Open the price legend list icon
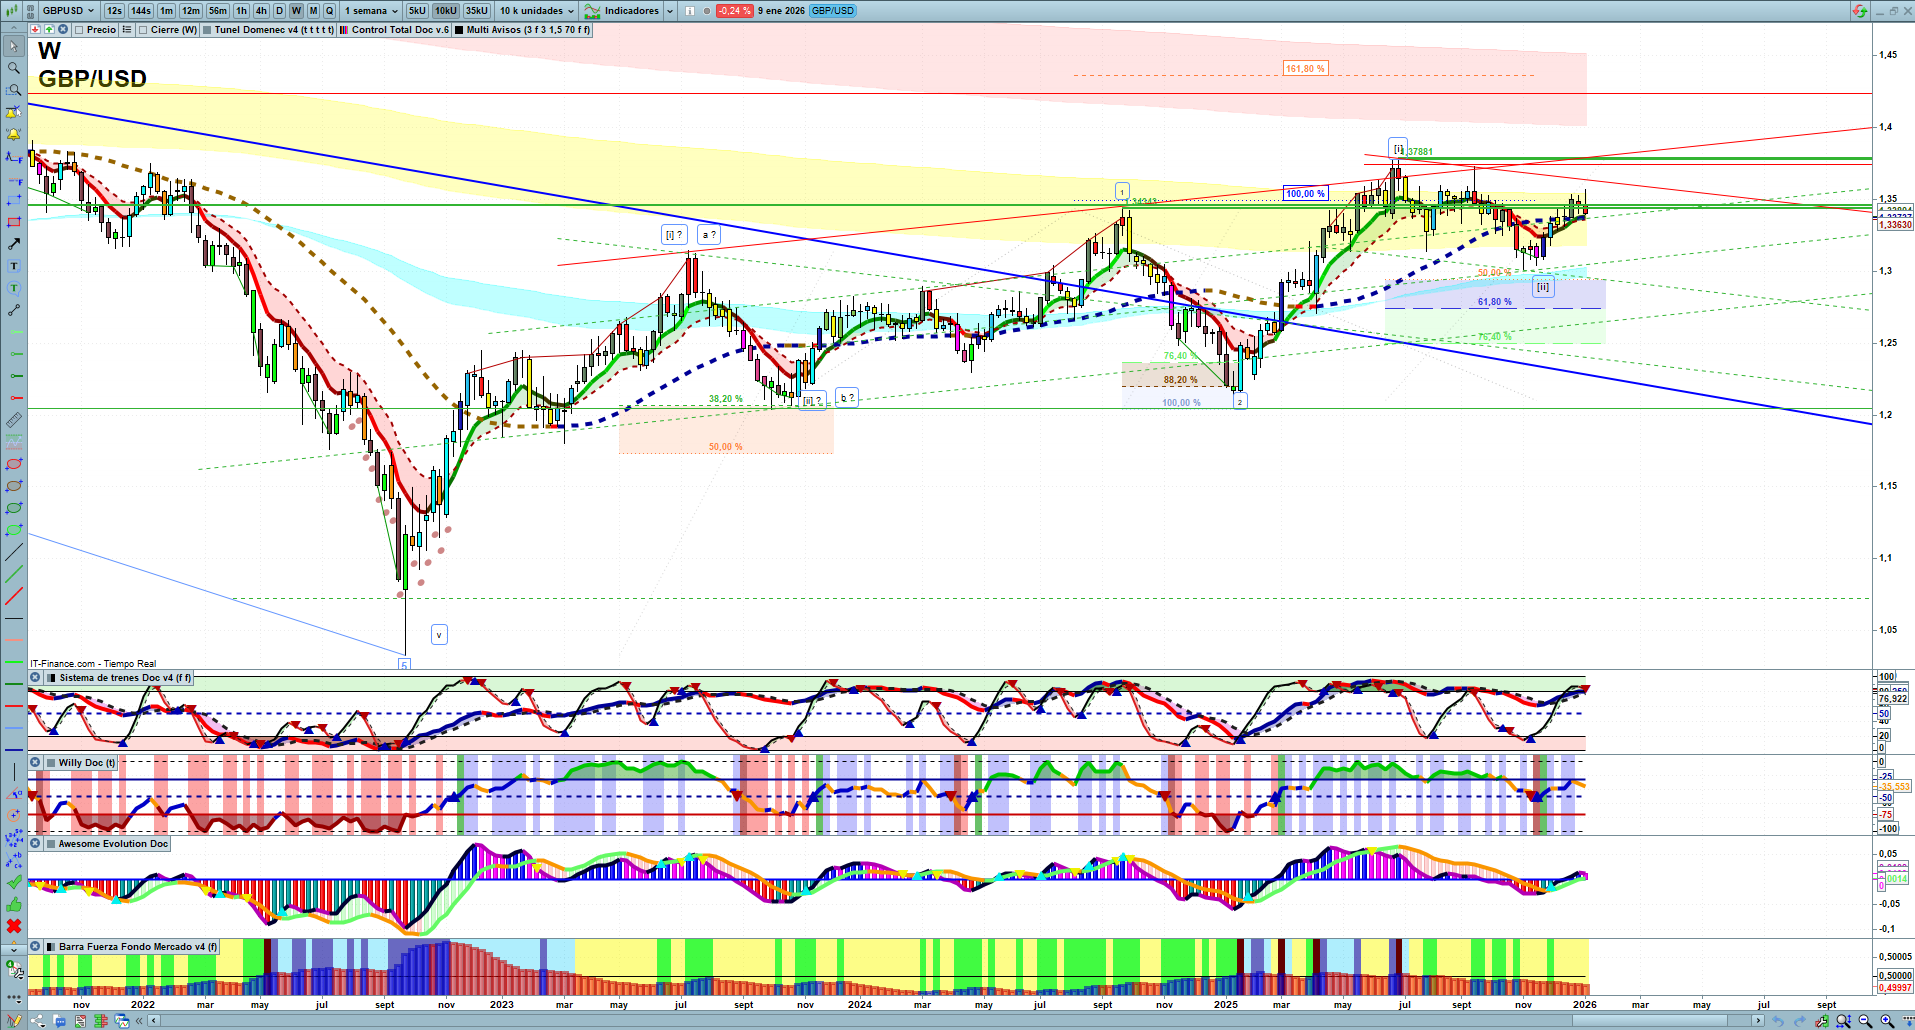The height and width of the screenshot is (1030, 1915). click(127, 30)
